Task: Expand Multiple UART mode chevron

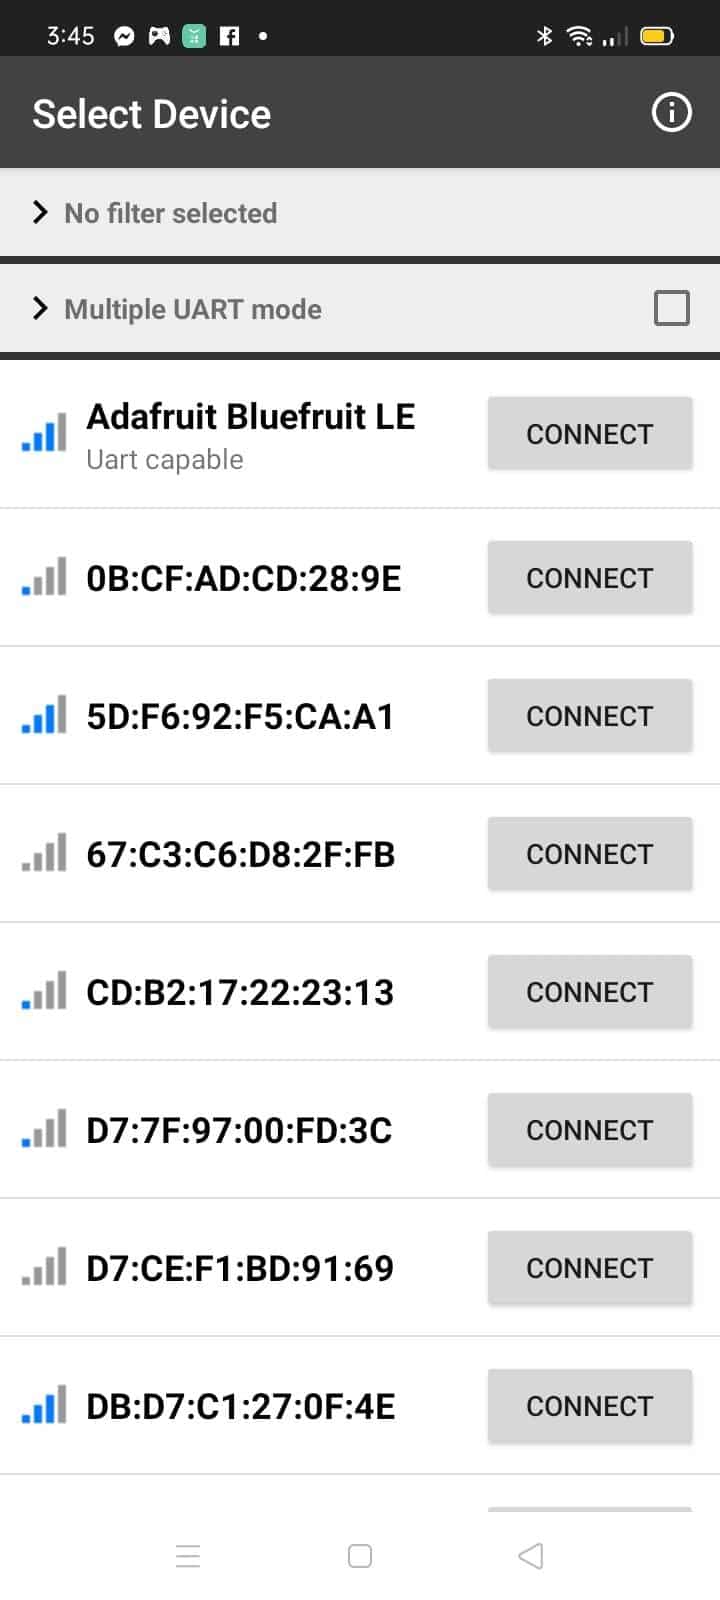Action: click(40, 308)
